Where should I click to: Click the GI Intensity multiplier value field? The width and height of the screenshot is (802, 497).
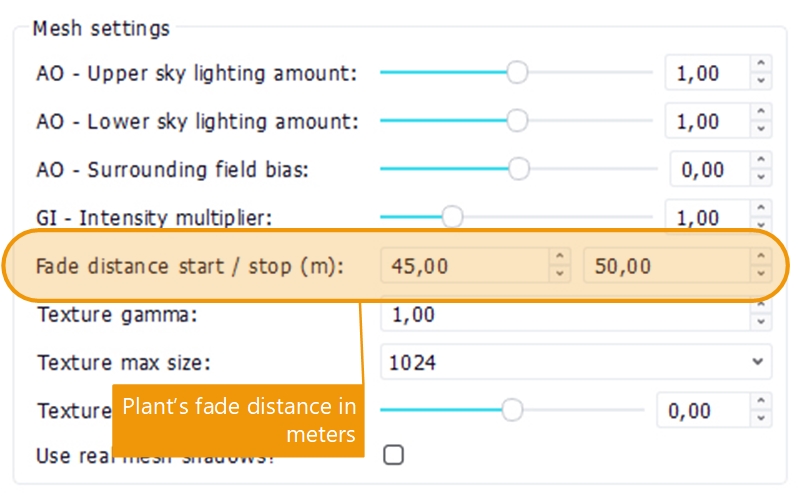(706, 217)
